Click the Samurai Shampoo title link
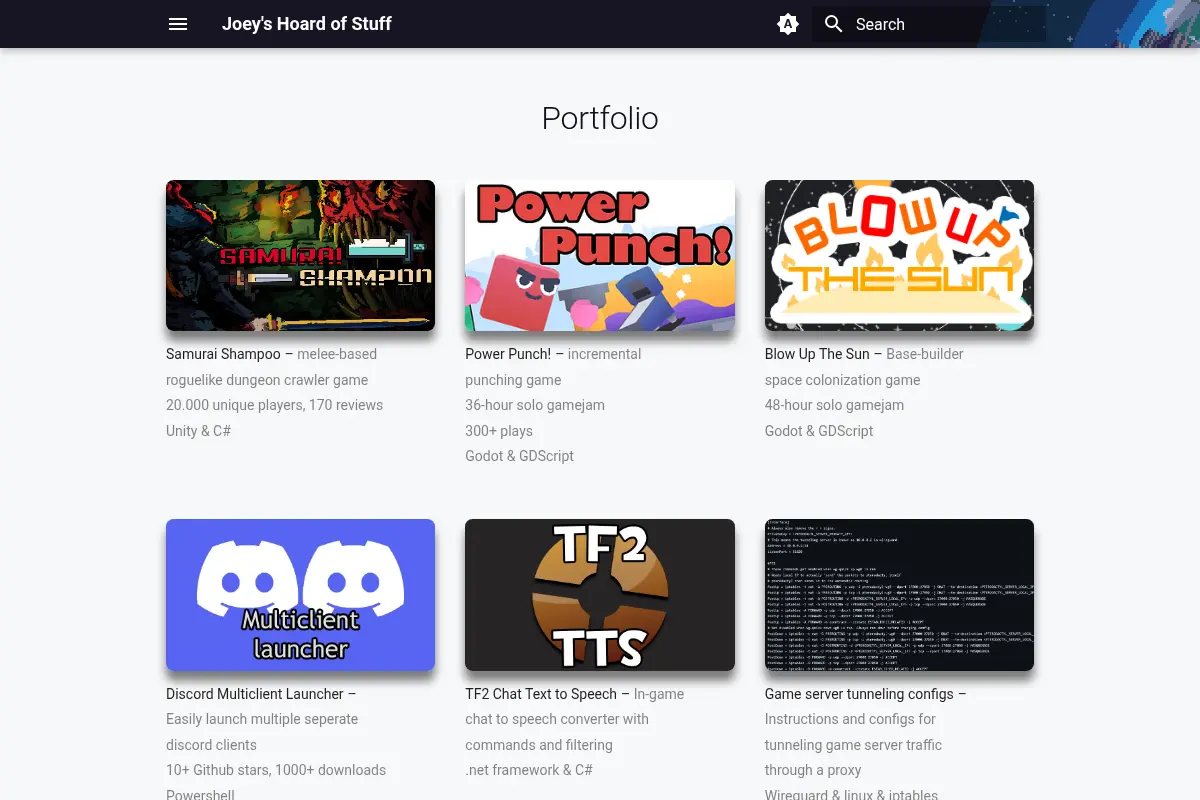The width and height of the screenshot is (1200, 800). pyautogui.click(x=223, y=354)
